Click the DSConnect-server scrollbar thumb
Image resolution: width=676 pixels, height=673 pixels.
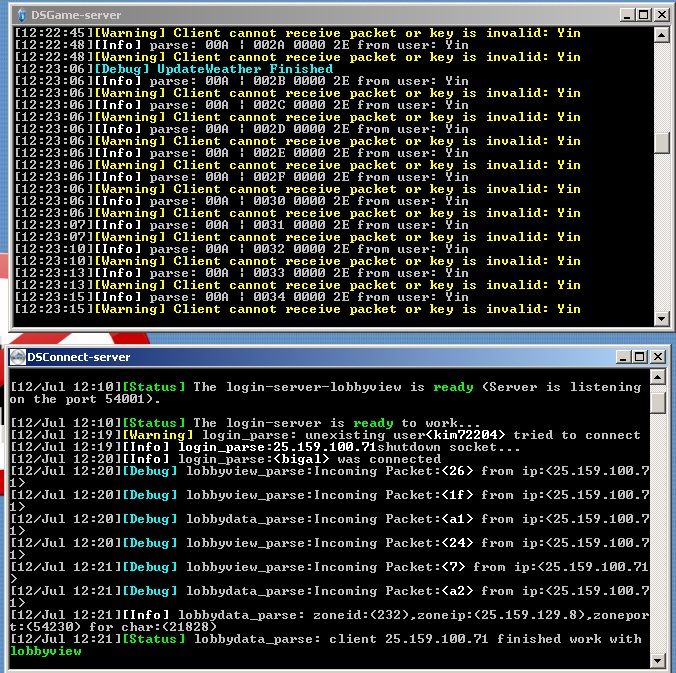point(657,401)
